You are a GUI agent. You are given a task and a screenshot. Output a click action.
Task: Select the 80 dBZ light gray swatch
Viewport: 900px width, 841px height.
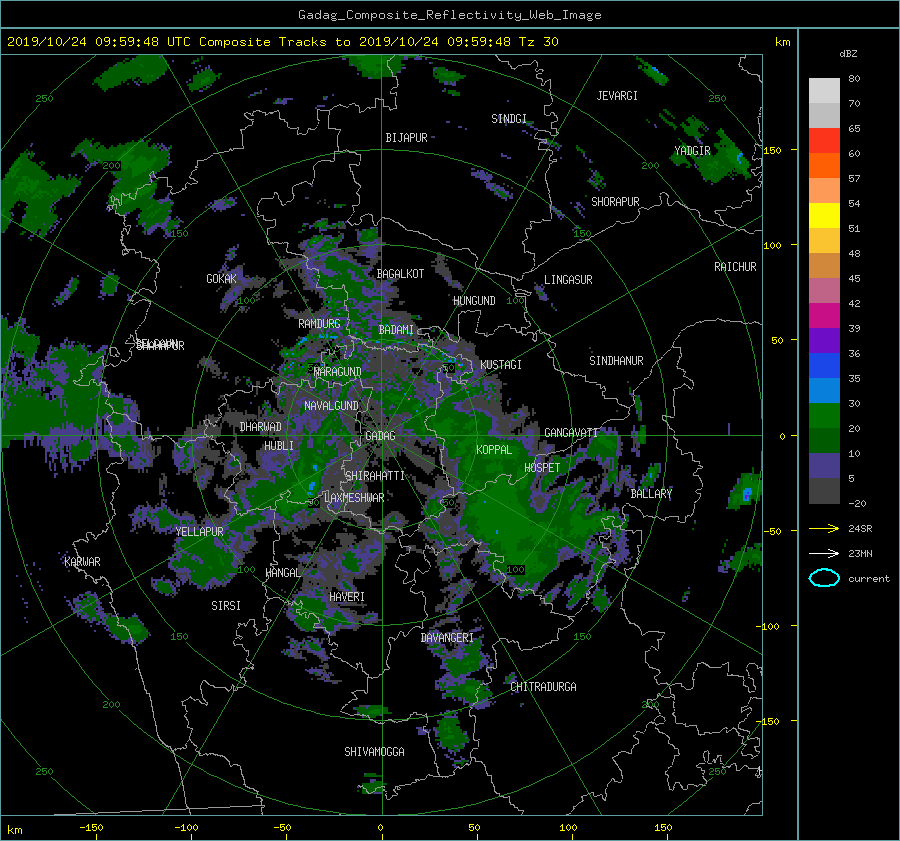[824, 90]
